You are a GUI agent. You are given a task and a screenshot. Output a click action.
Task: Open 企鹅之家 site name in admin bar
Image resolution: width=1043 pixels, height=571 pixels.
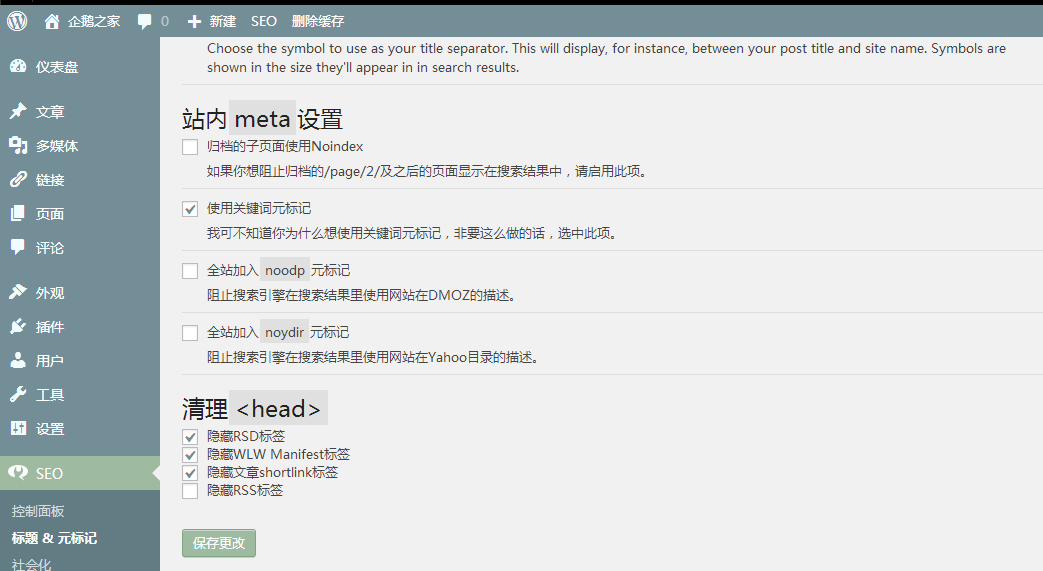pos(94,21)
